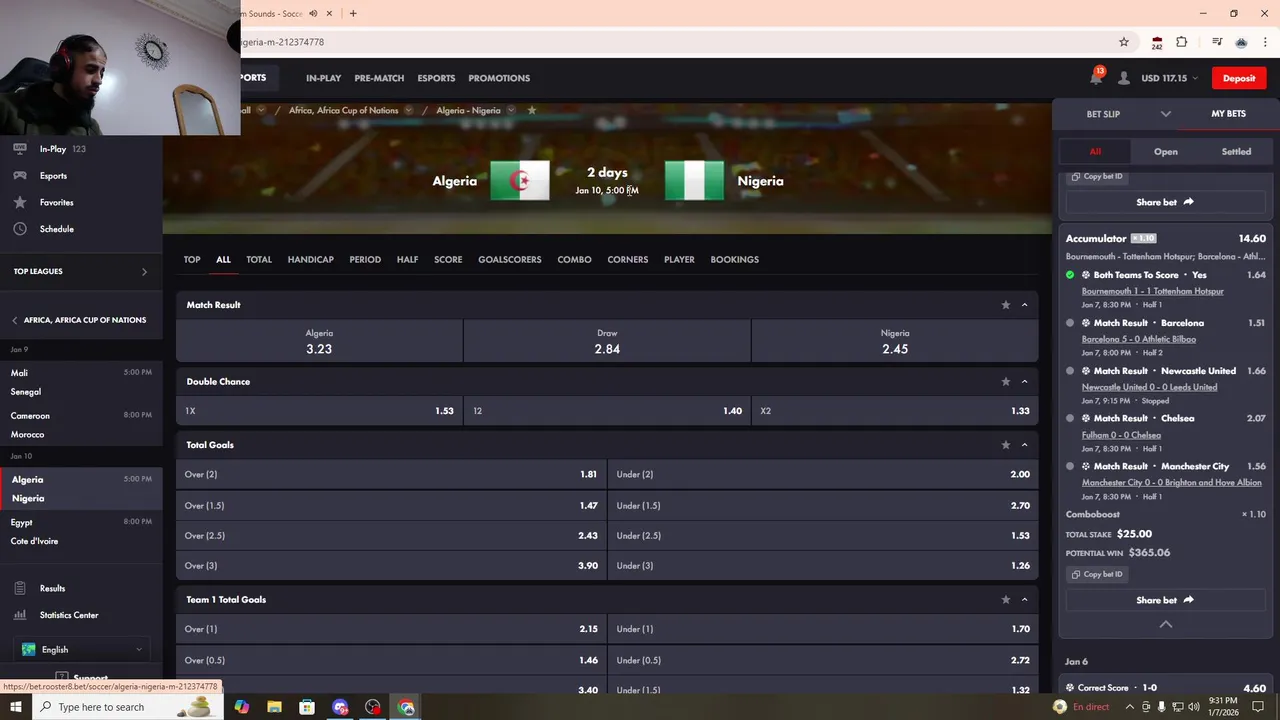1280x720 pixels.
Task: Open the Algeria - Nigeria breadcrumb dropdown
Action: 511,110
